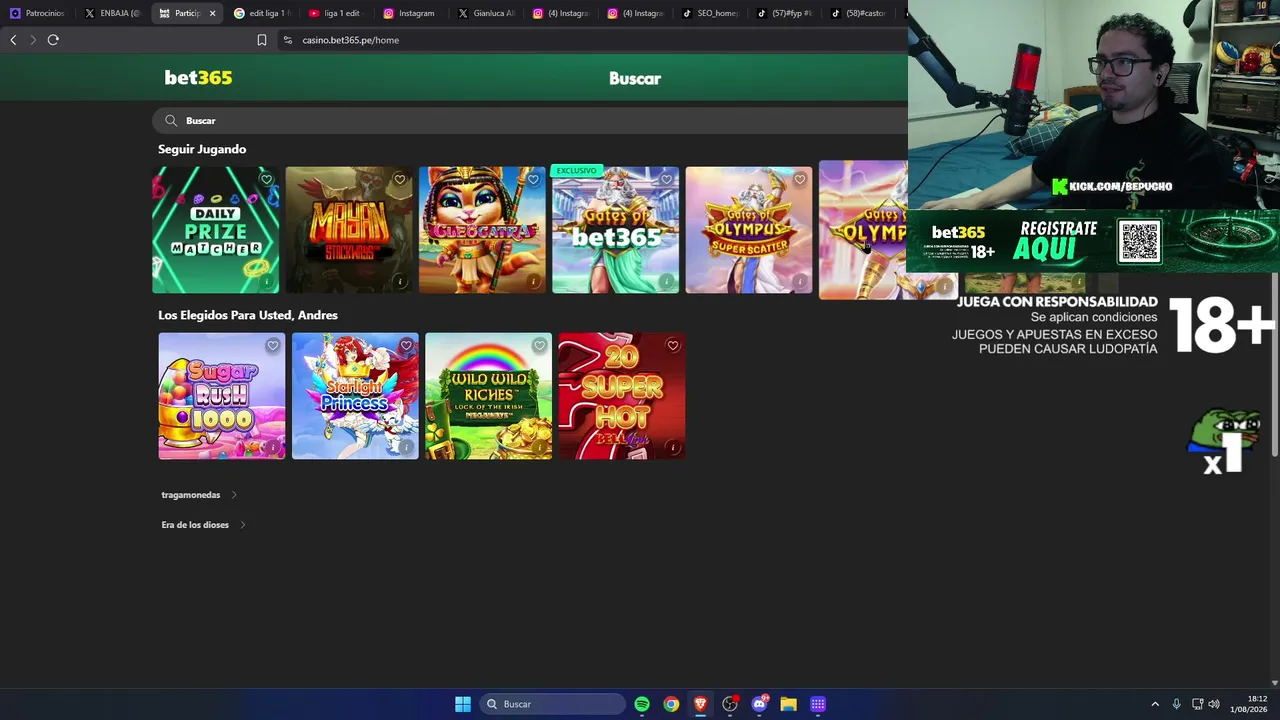Show info for Gates of bet365
Screen dimensions: 1280x720
coord(666,282)
